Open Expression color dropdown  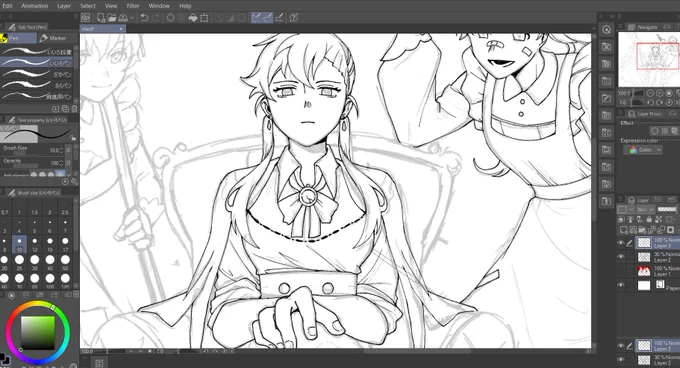point(643,150)
